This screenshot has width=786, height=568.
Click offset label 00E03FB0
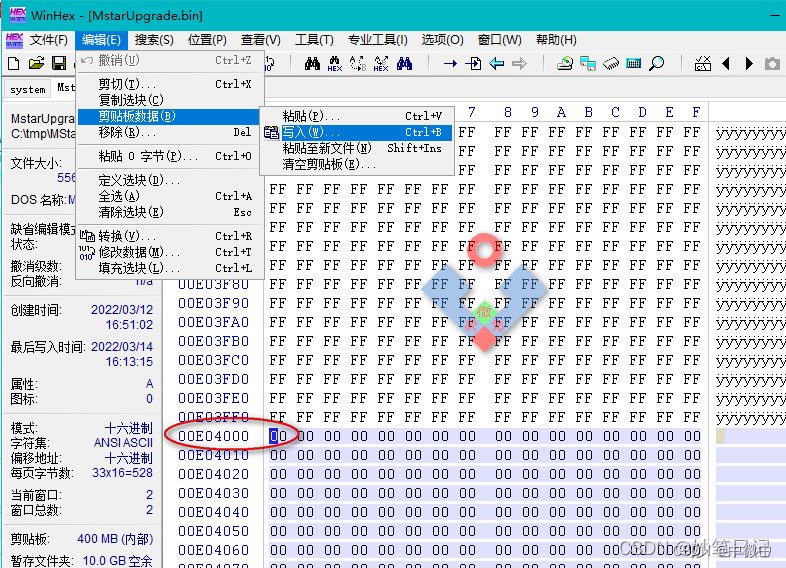pyautogui.click(x=214, y=341)
